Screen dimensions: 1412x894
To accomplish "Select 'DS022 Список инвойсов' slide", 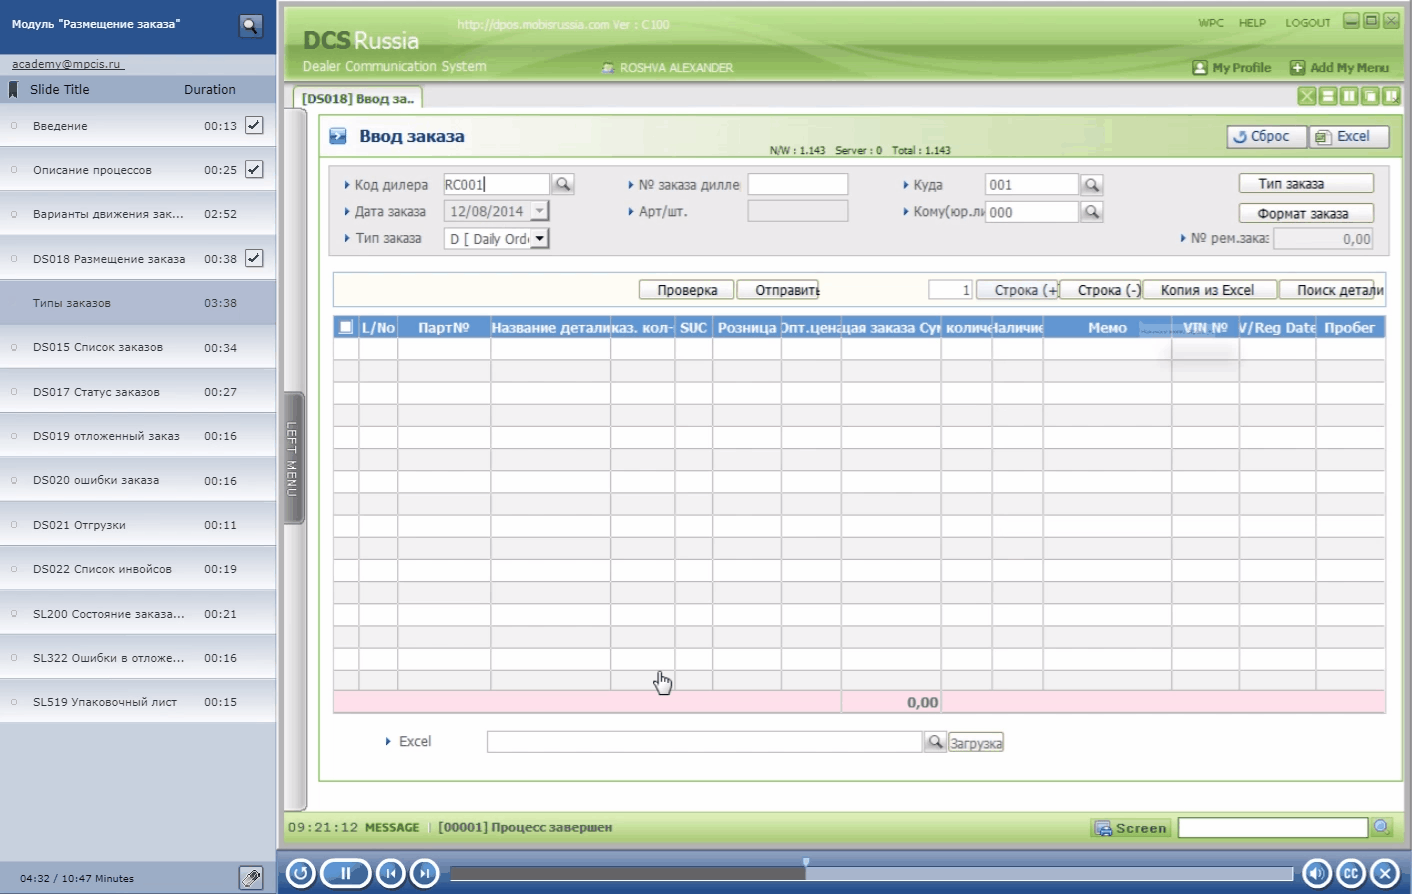I will click(138, 569).
